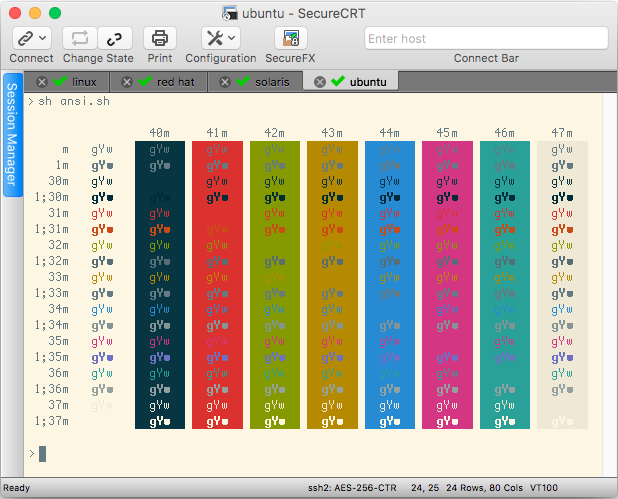This screenshot has height=499, width=618.
Task: Click the macOS green zoom window button
Action: pos(55,13)
